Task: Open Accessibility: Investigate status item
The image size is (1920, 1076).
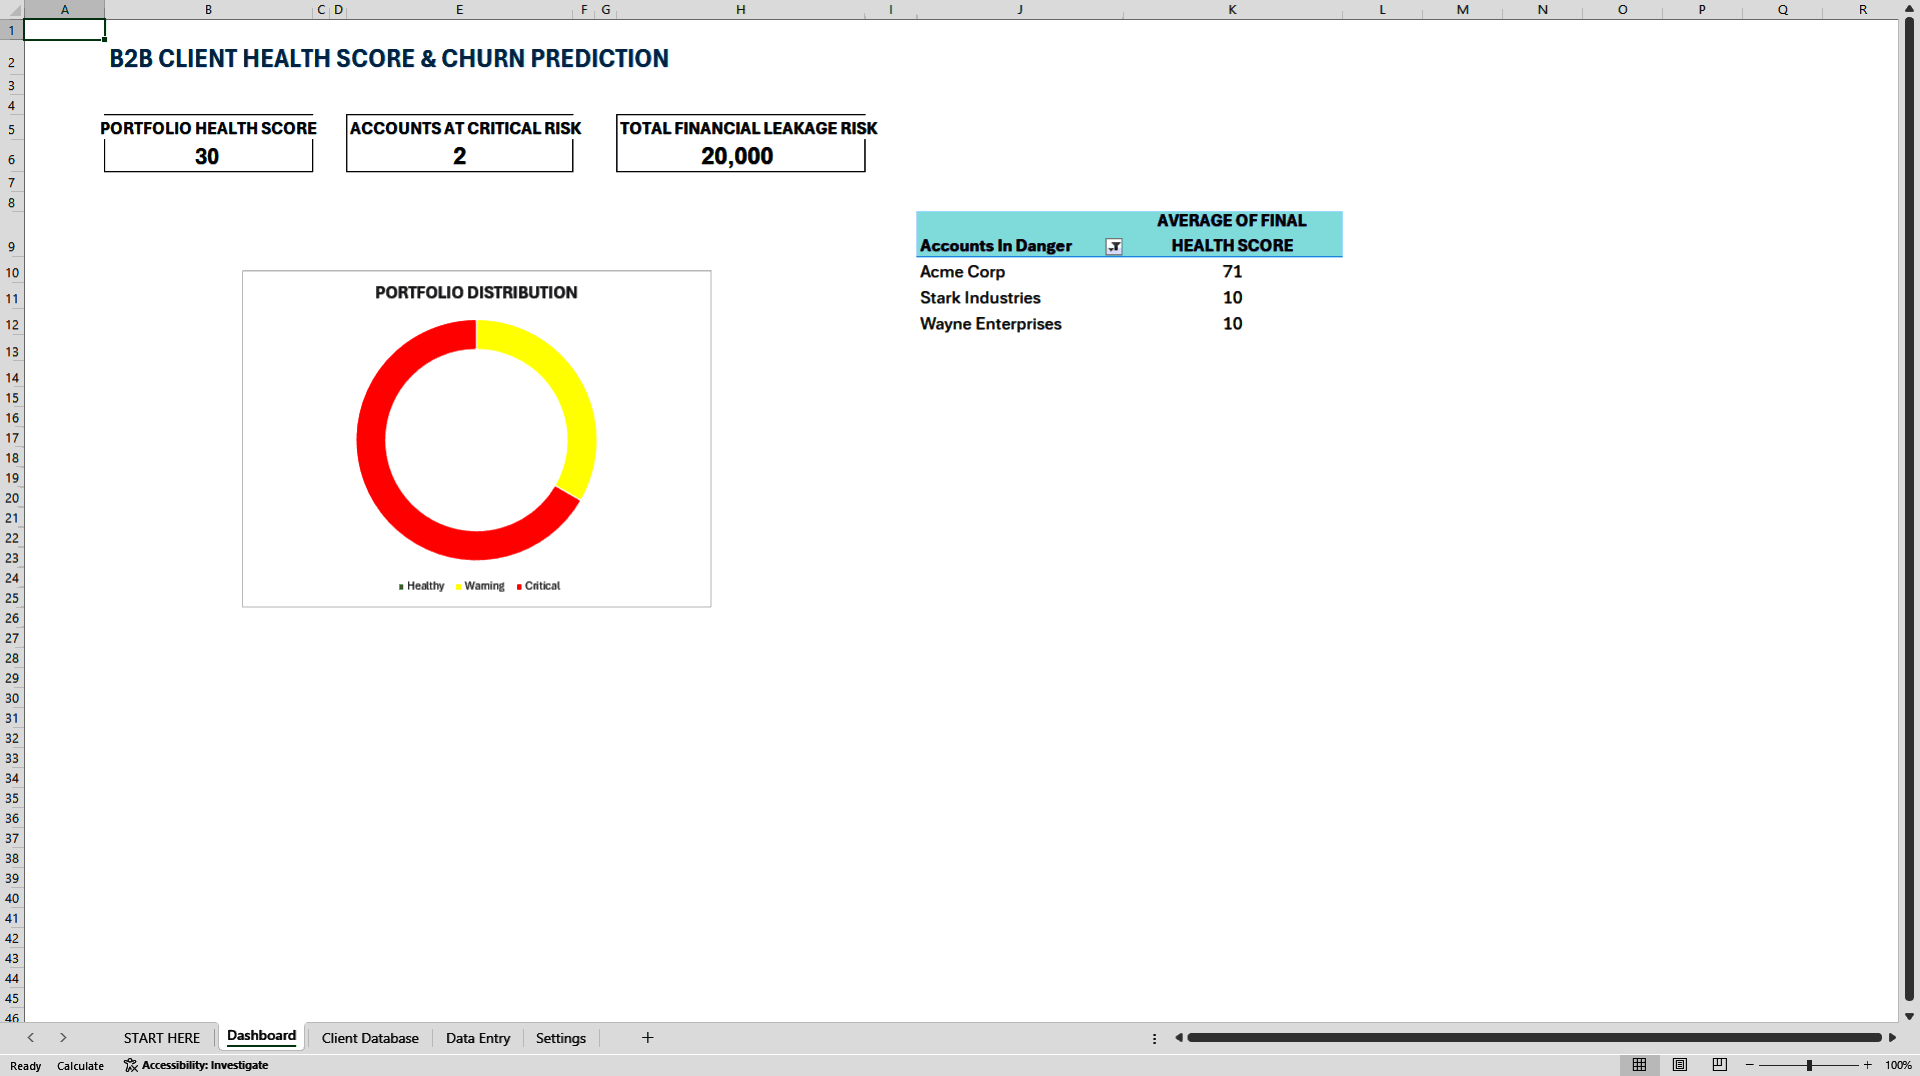Action: point(196,1065)
